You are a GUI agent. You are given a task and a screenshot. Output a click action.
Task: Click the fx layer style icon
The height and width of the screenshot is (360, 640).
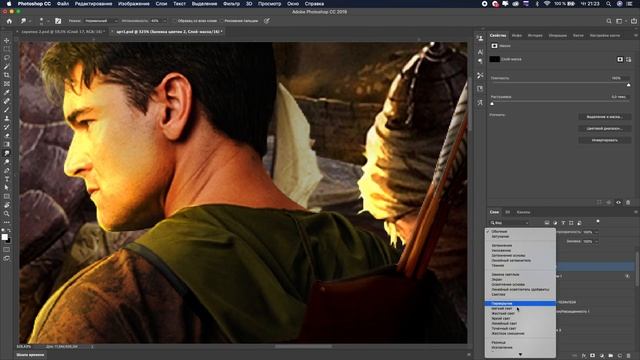[x=584, y=356]
